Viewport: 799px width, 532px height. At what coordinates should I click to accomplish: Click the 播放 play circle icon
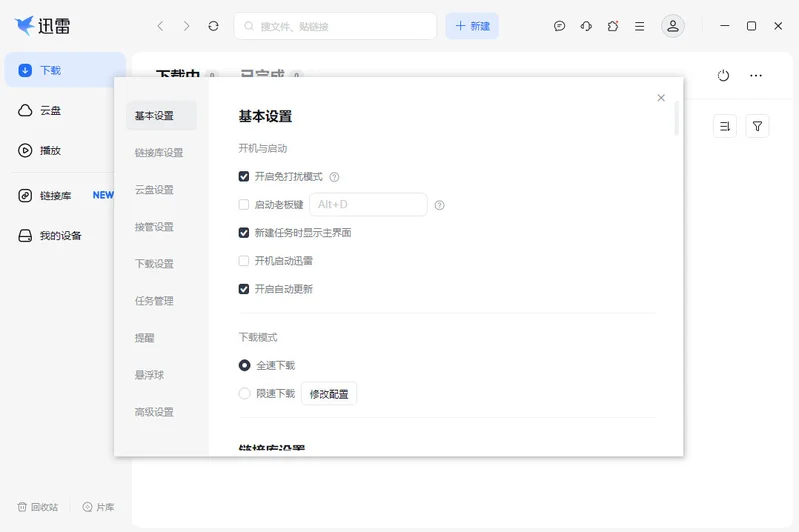coord(25,150)
